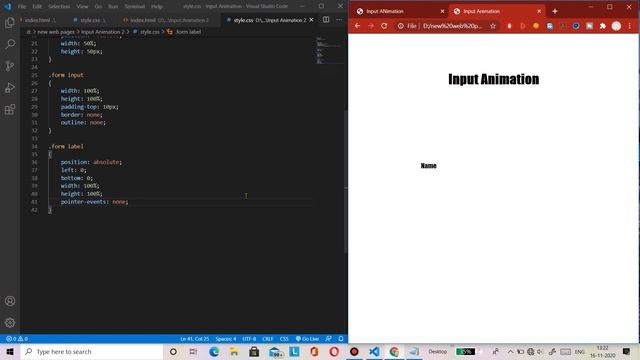Click style.css breadcrumb segment
The height and width of the screenshot is (360, 640).
click(x=150, y=31)
